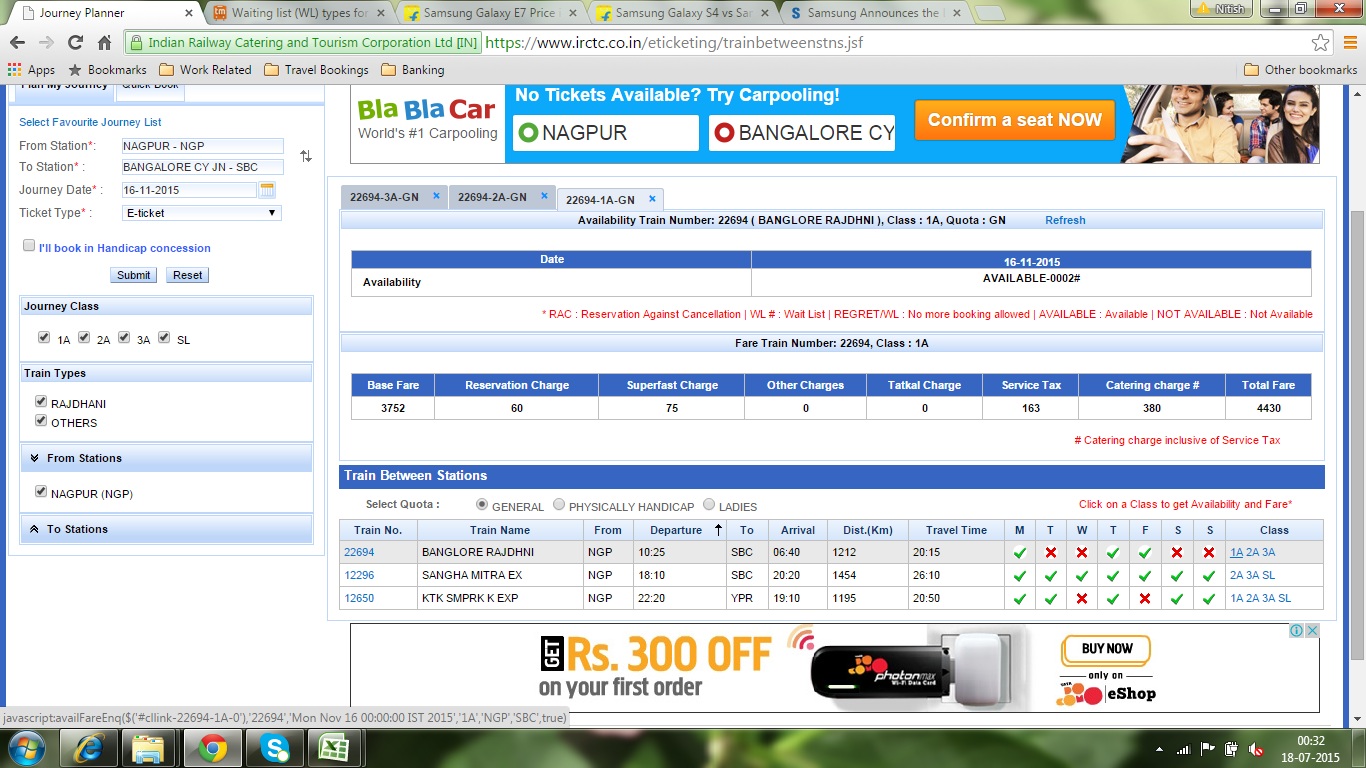Click the browser address bar URL
The width and height of the screenshot is (1366, 768).
click(674, 43)
